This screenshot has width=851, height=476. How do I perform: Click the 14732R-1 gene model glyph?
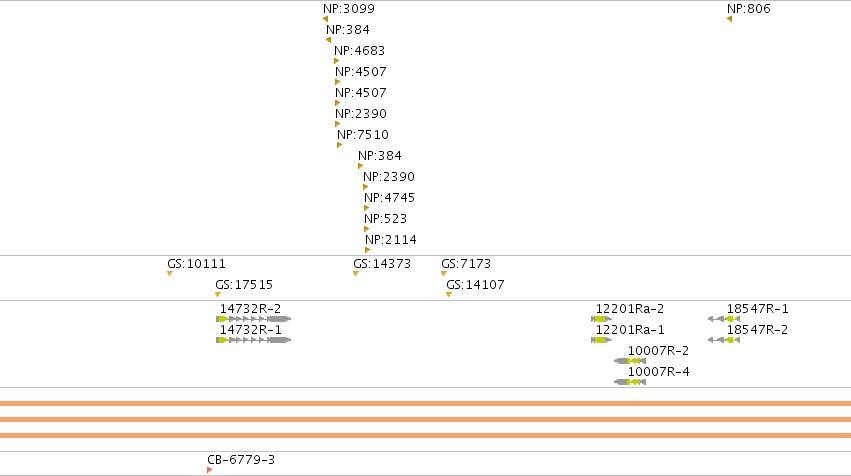pyautogui.click(x=253, y=340)
